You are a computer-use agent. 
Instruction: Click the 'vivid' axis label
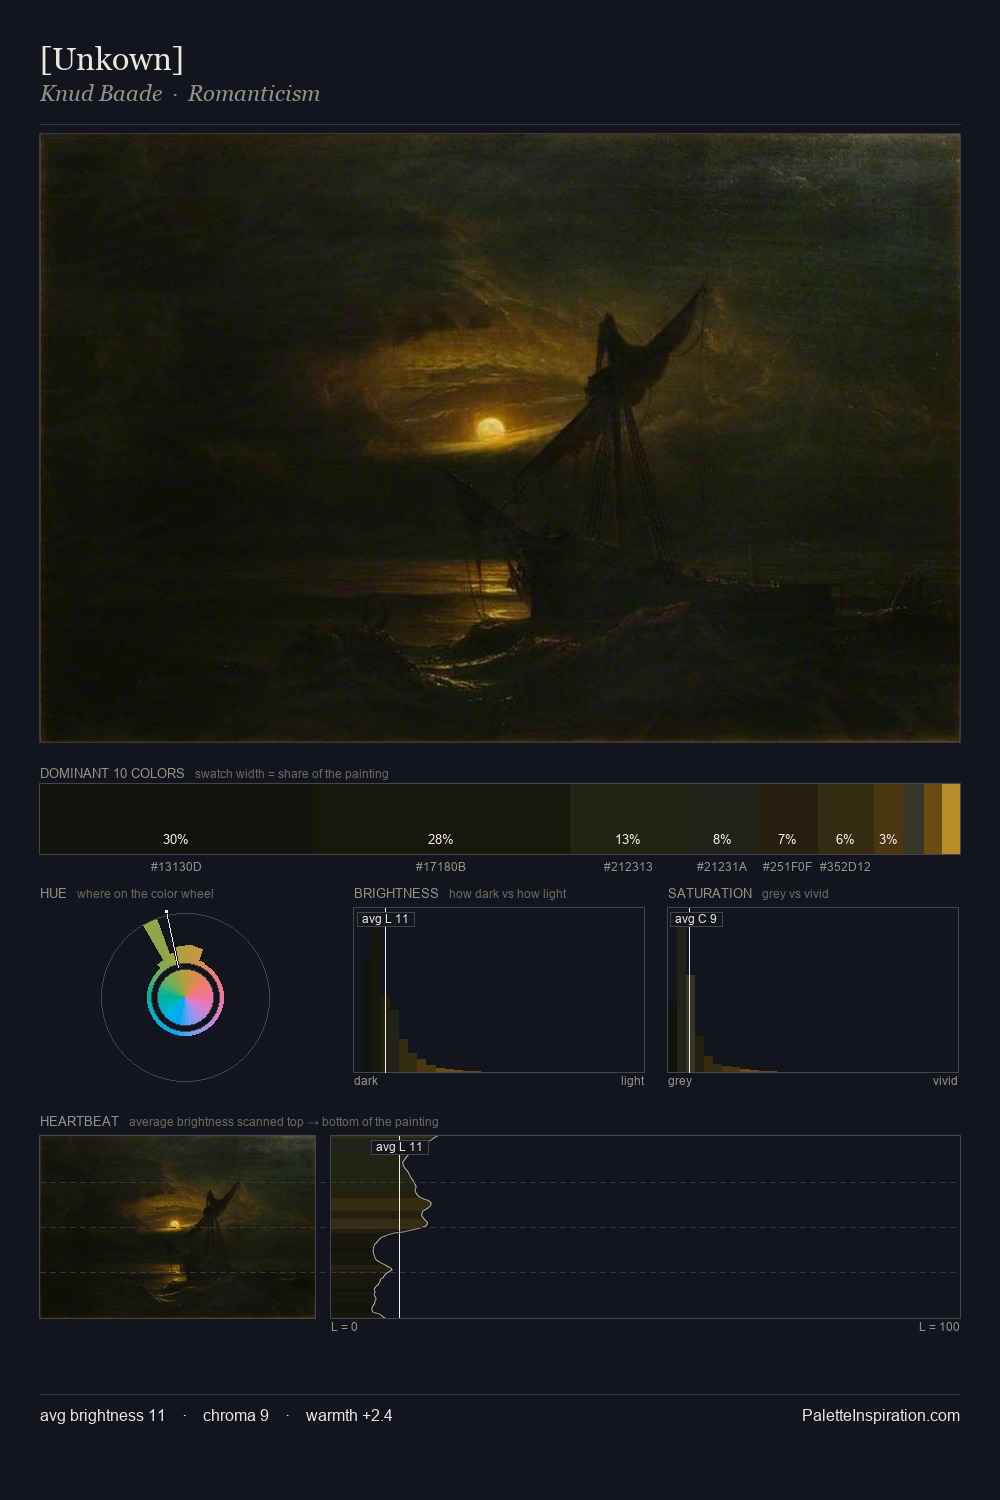point(945,1081)
